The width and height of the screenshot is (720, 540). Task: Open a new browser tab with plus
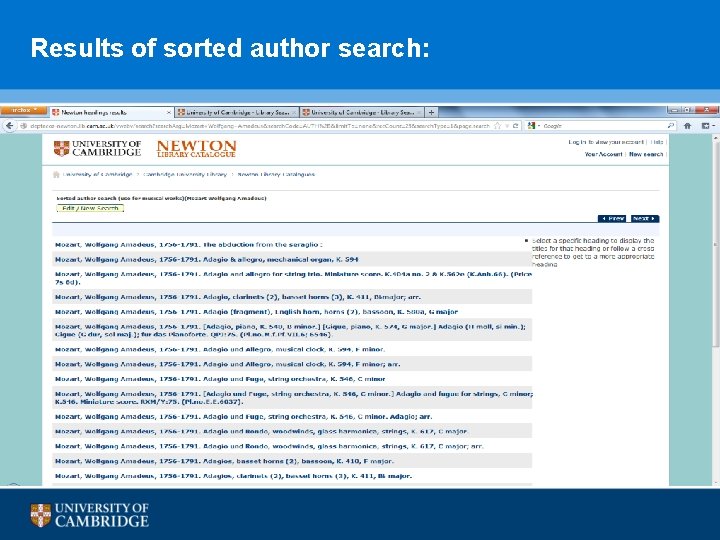coord(431,112)
